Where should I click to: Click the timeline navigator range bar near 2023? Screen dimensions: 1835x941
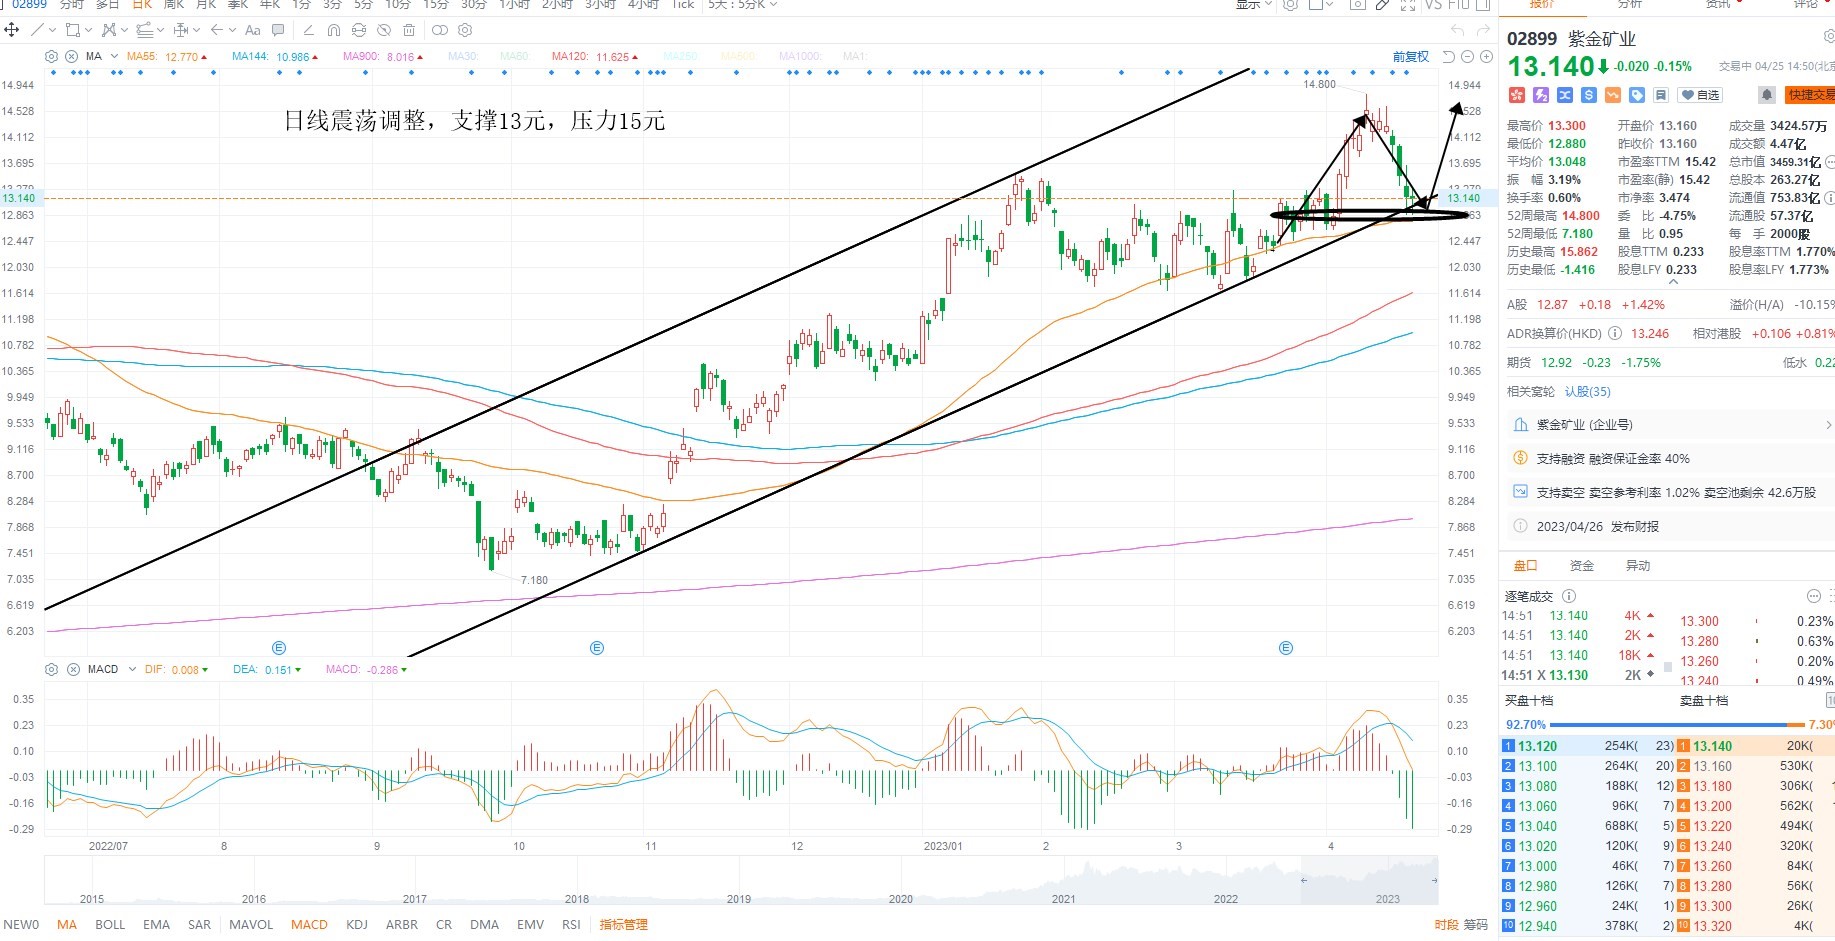click(1368, 881)
